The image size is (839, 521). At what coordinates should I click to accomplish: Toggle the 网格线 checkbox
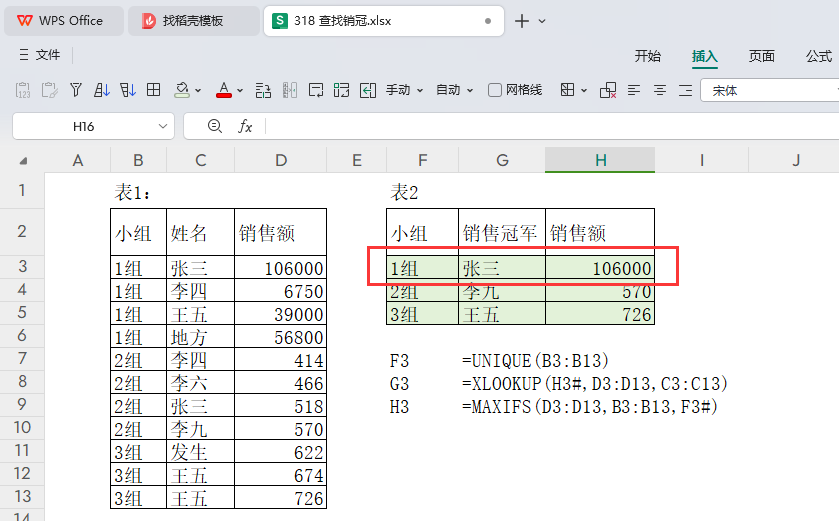pyautogui.click(x=495, y=90)
